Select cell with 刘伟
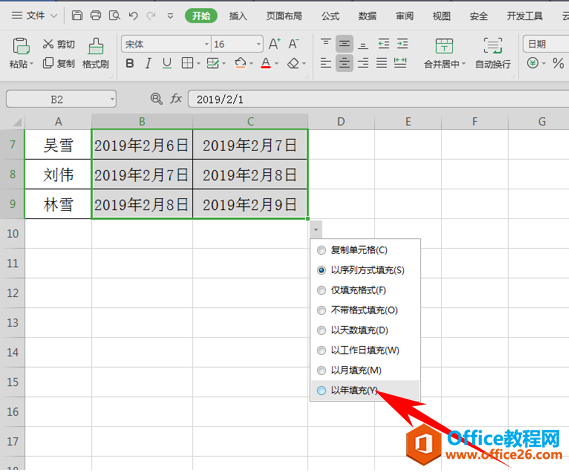 [x=58, y=175]
